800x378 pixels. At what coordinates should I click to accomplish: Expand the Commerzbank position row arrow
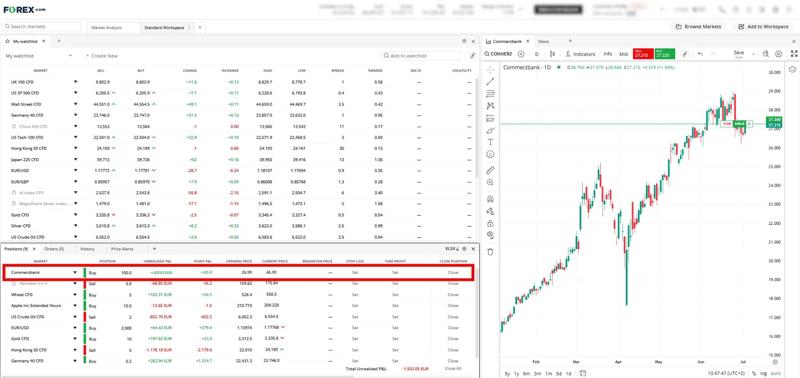(x=76, y=272)
